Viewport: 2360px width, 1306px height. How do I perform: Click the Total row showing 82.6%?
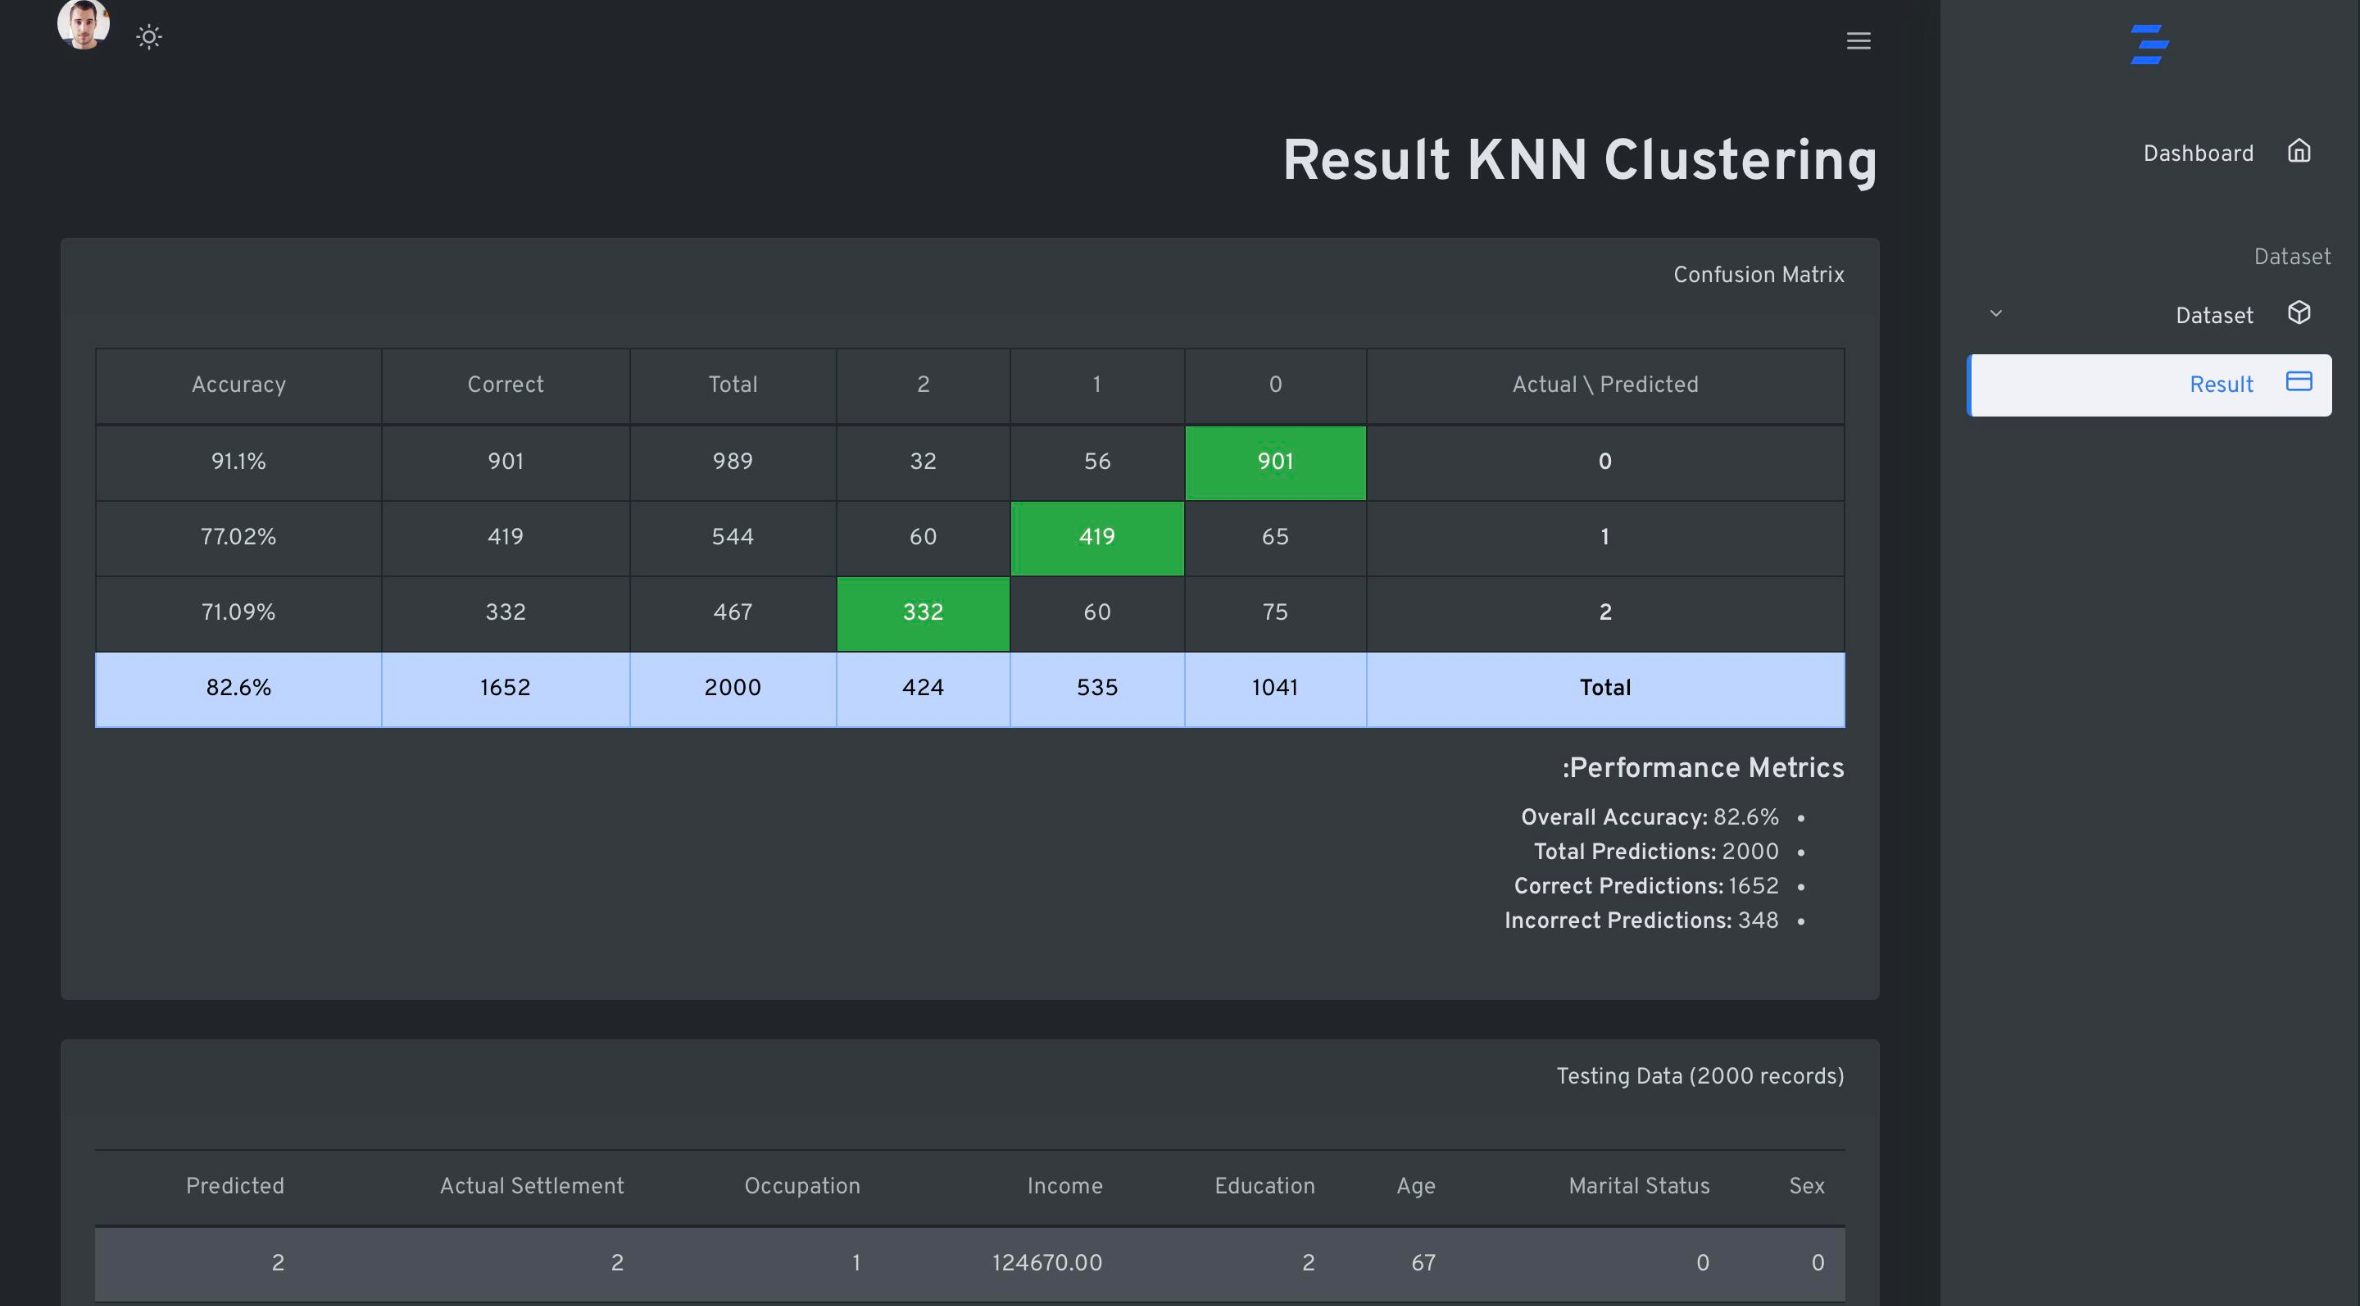pos(237,688)
